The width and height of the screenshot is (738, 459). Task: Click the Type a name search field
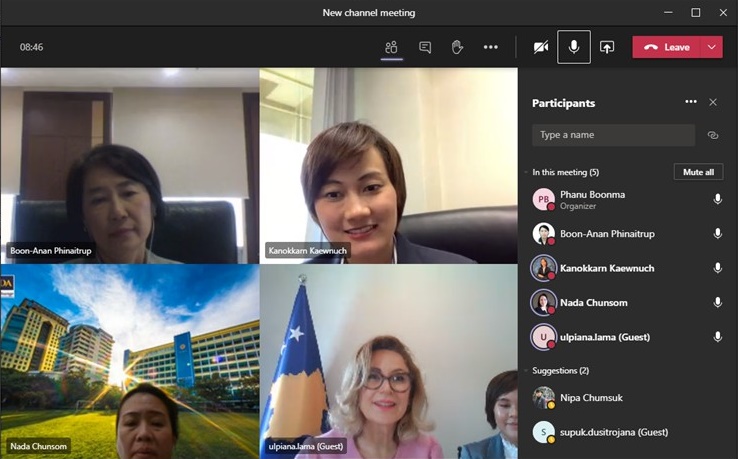click(613, 135)
